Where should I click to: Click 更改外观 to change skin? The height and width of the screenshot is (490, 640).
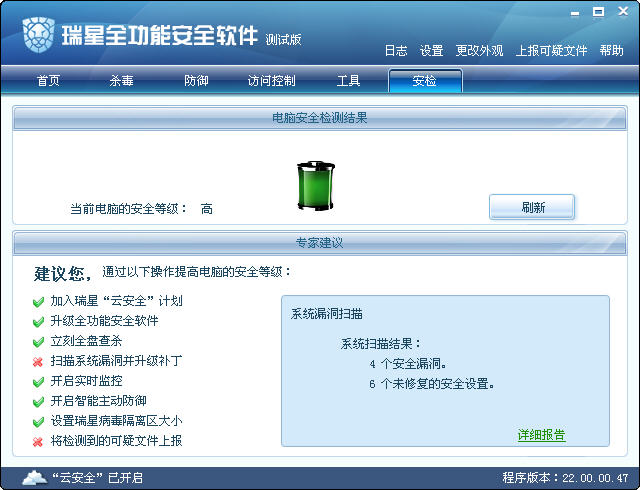[479, 51]
